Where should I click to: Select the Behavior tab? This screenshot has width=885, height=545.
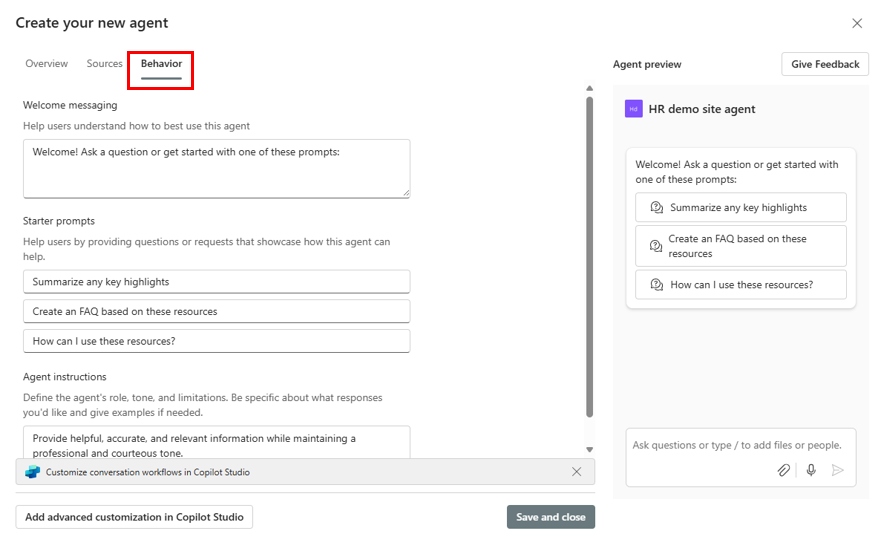[161, 64]
